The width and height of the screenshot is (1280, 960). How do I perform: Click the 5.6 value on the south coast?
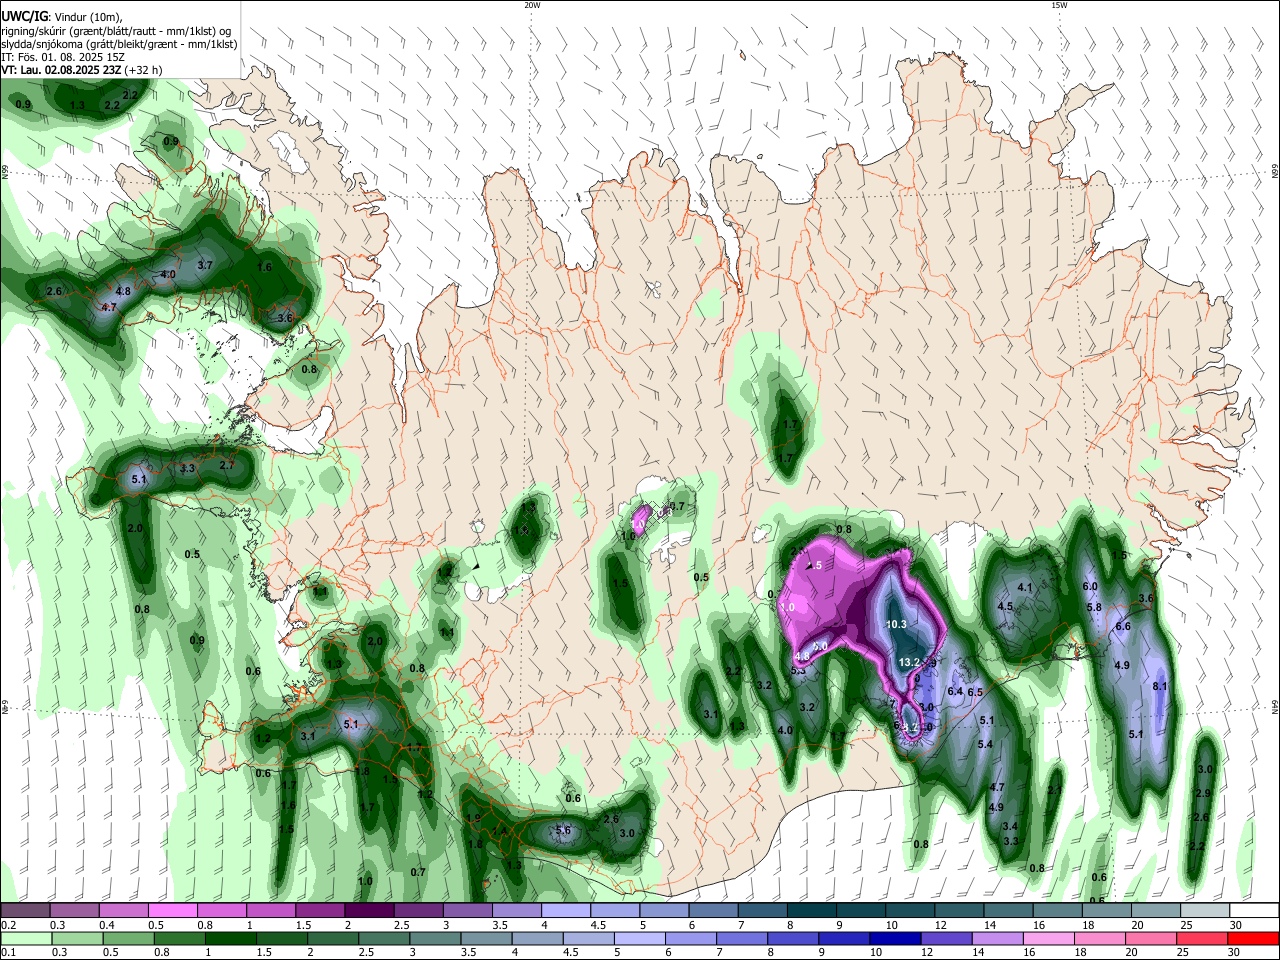[563, 830]
